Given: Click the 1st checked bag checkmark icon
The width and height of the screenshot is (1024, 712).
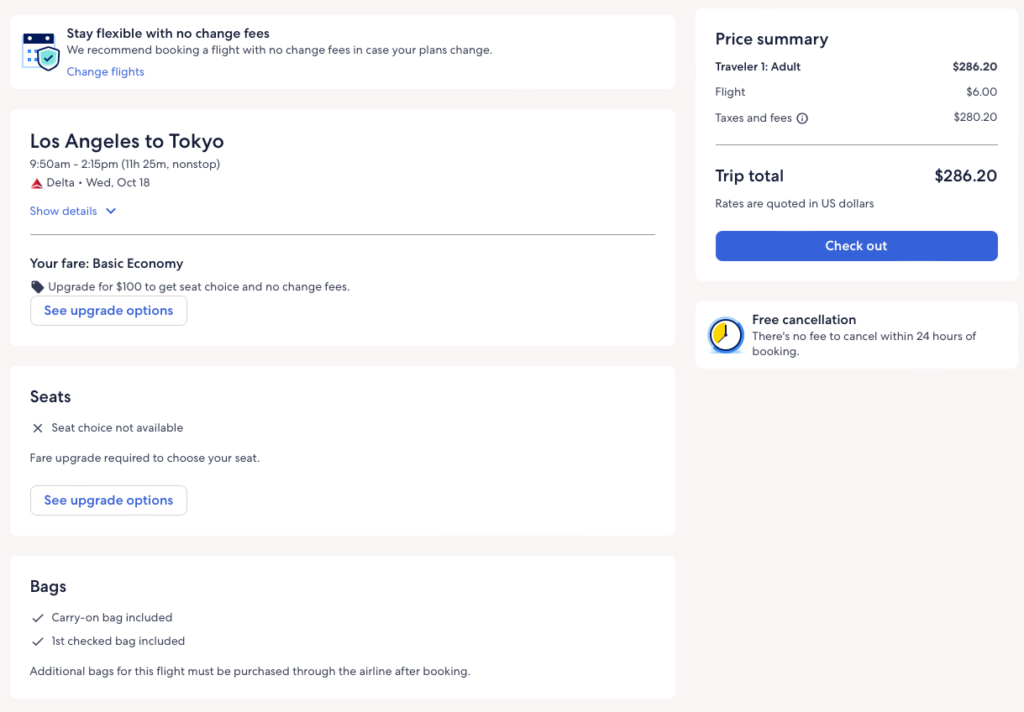Looking at the screenshot, I should [x=37, y=641].
